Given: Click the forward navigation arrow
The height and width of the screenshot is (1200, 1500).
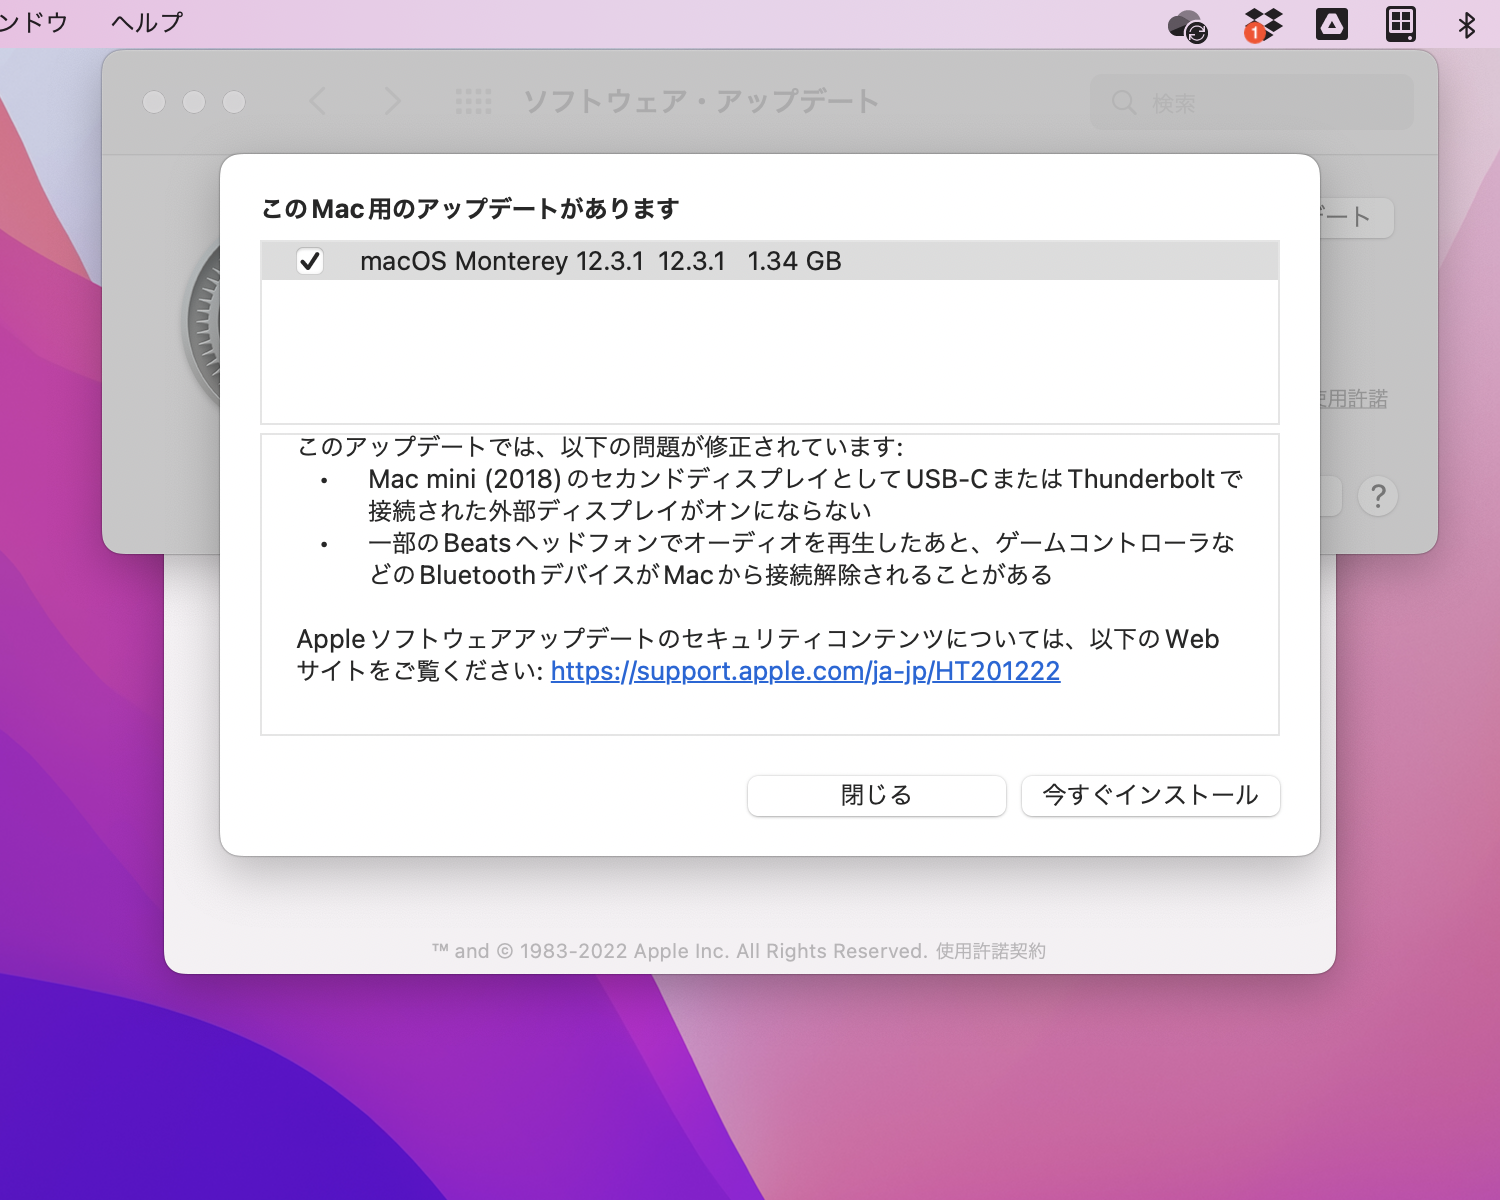Looking at the screenshot, I should pos(392,101).
